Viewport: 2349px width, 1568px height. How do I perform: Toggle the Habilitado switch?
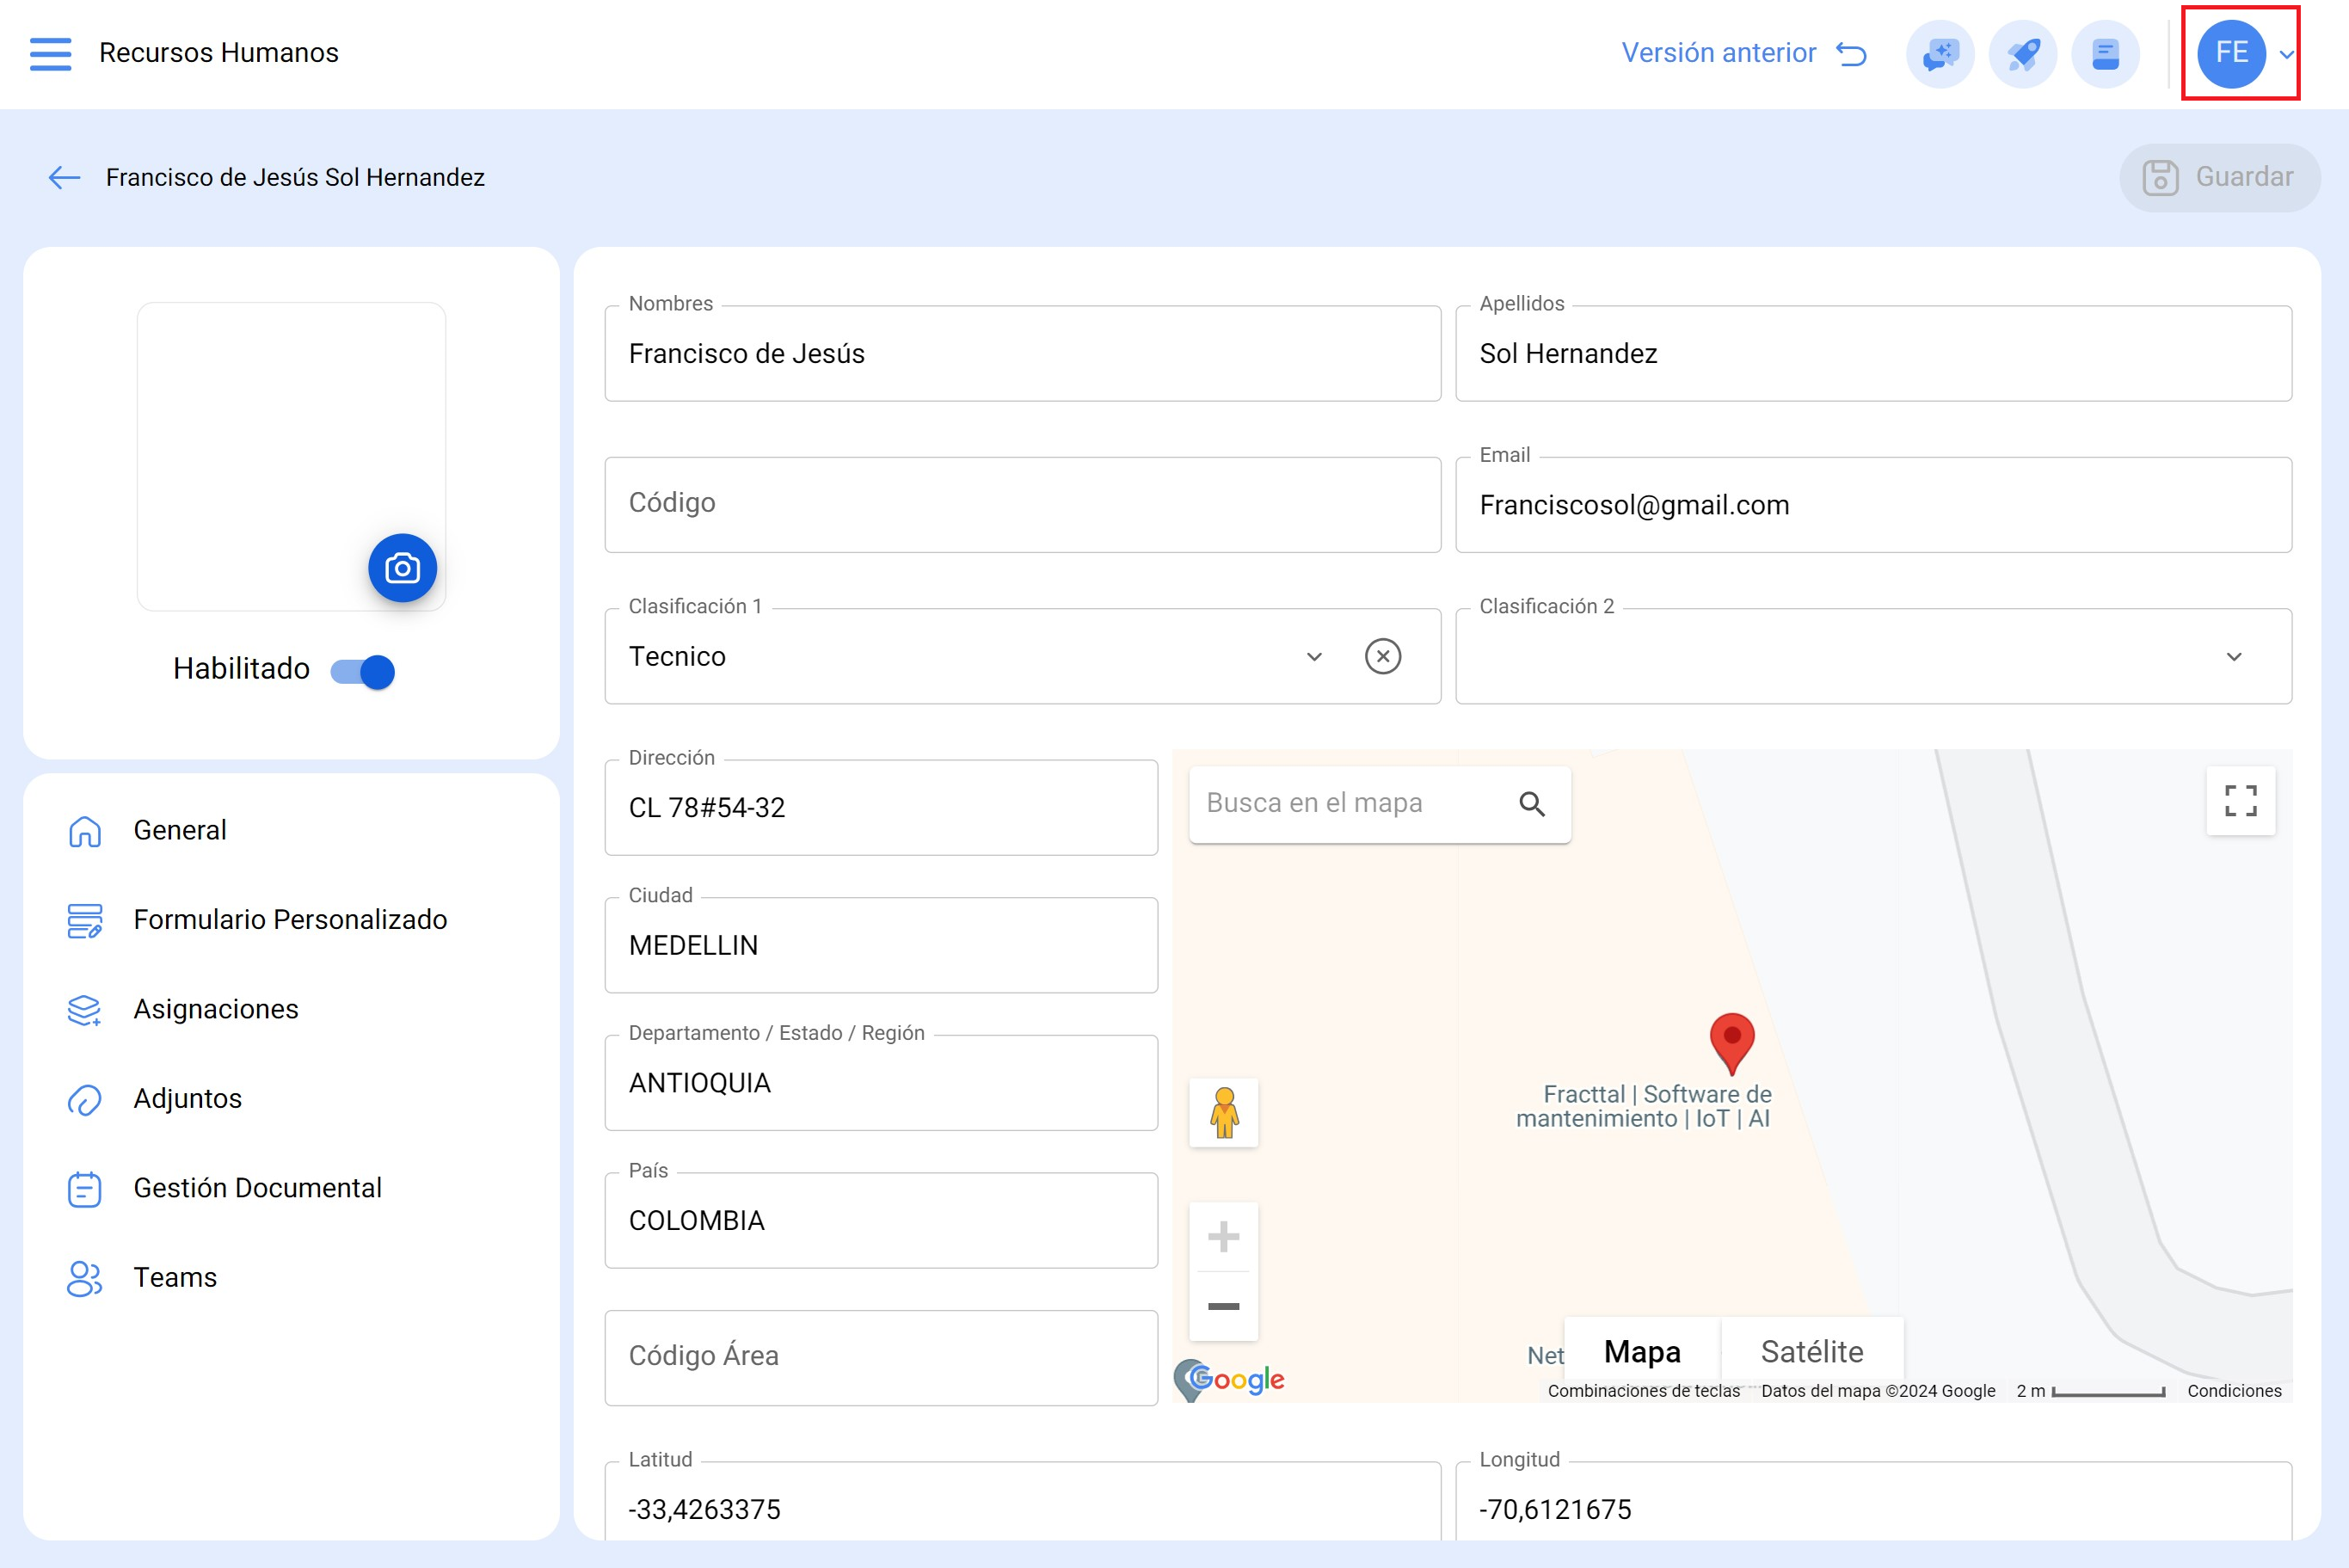tap(363, 671)
